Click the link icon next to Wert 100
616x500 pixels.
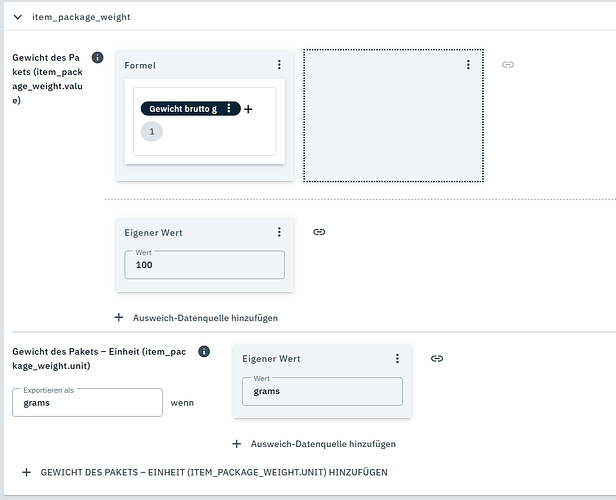pos(319,232)
